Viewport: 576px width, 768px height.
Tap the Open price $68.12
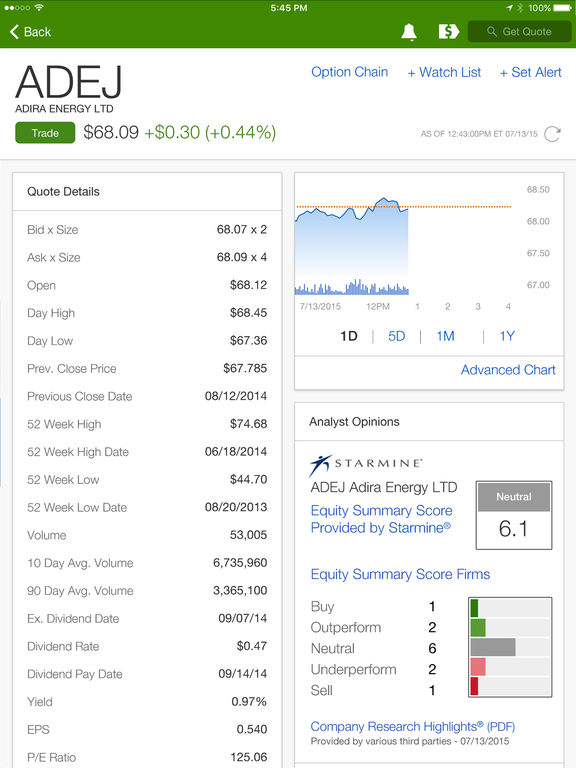point(248,285)
